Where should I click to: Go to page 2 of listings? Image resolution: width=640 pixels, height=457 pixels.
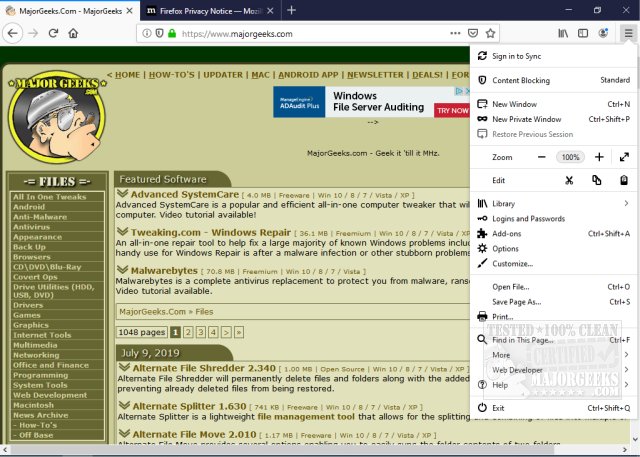pyautogui.click(x=188, y=332)
